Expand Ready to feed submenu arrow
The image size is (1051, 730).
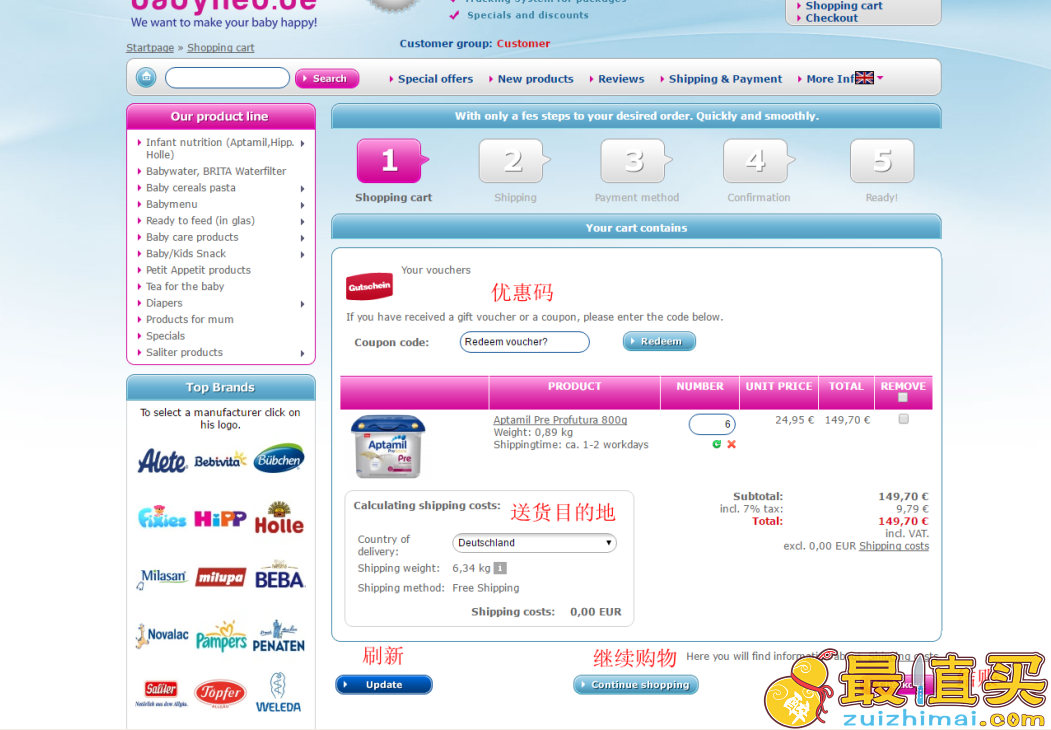(x=303, y=222)
